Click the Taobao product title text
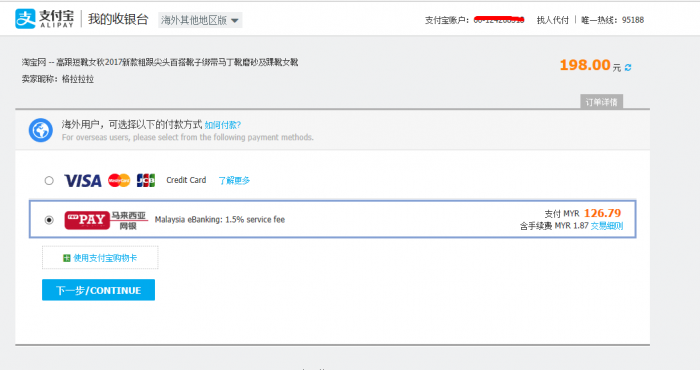 click(x=160, y=62)
